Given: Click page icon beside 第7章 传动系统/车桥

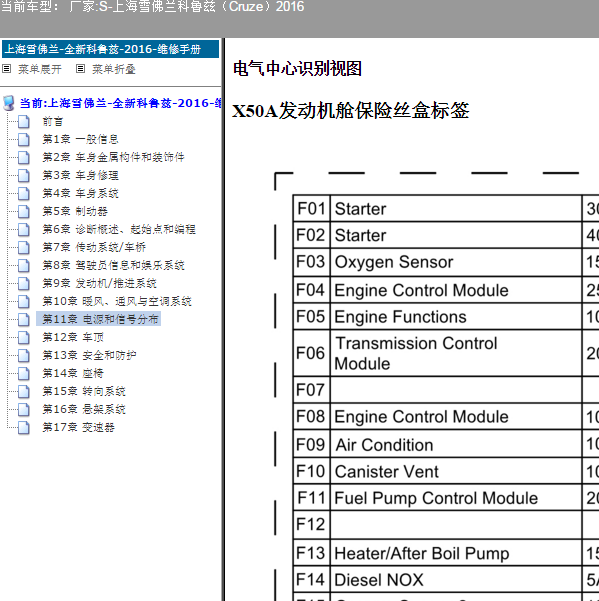Looking at the screenshot, I should point(24,248).
